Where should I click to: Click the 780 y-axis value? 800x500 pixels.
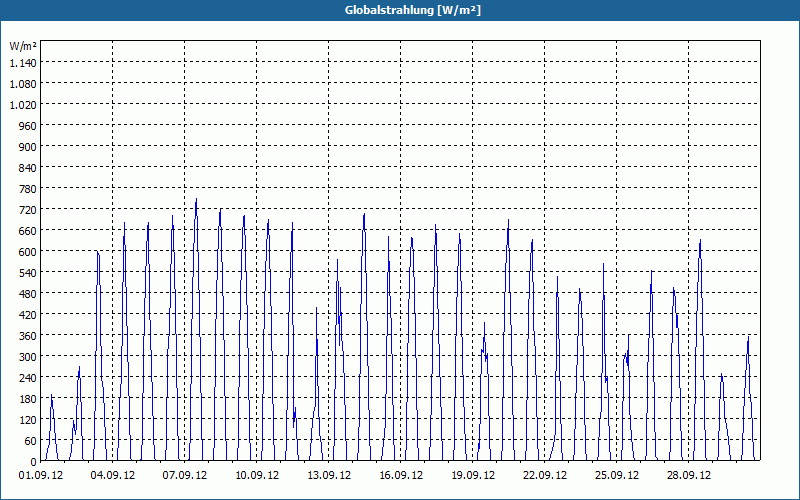pyautogui.click(x=29, y=189)
